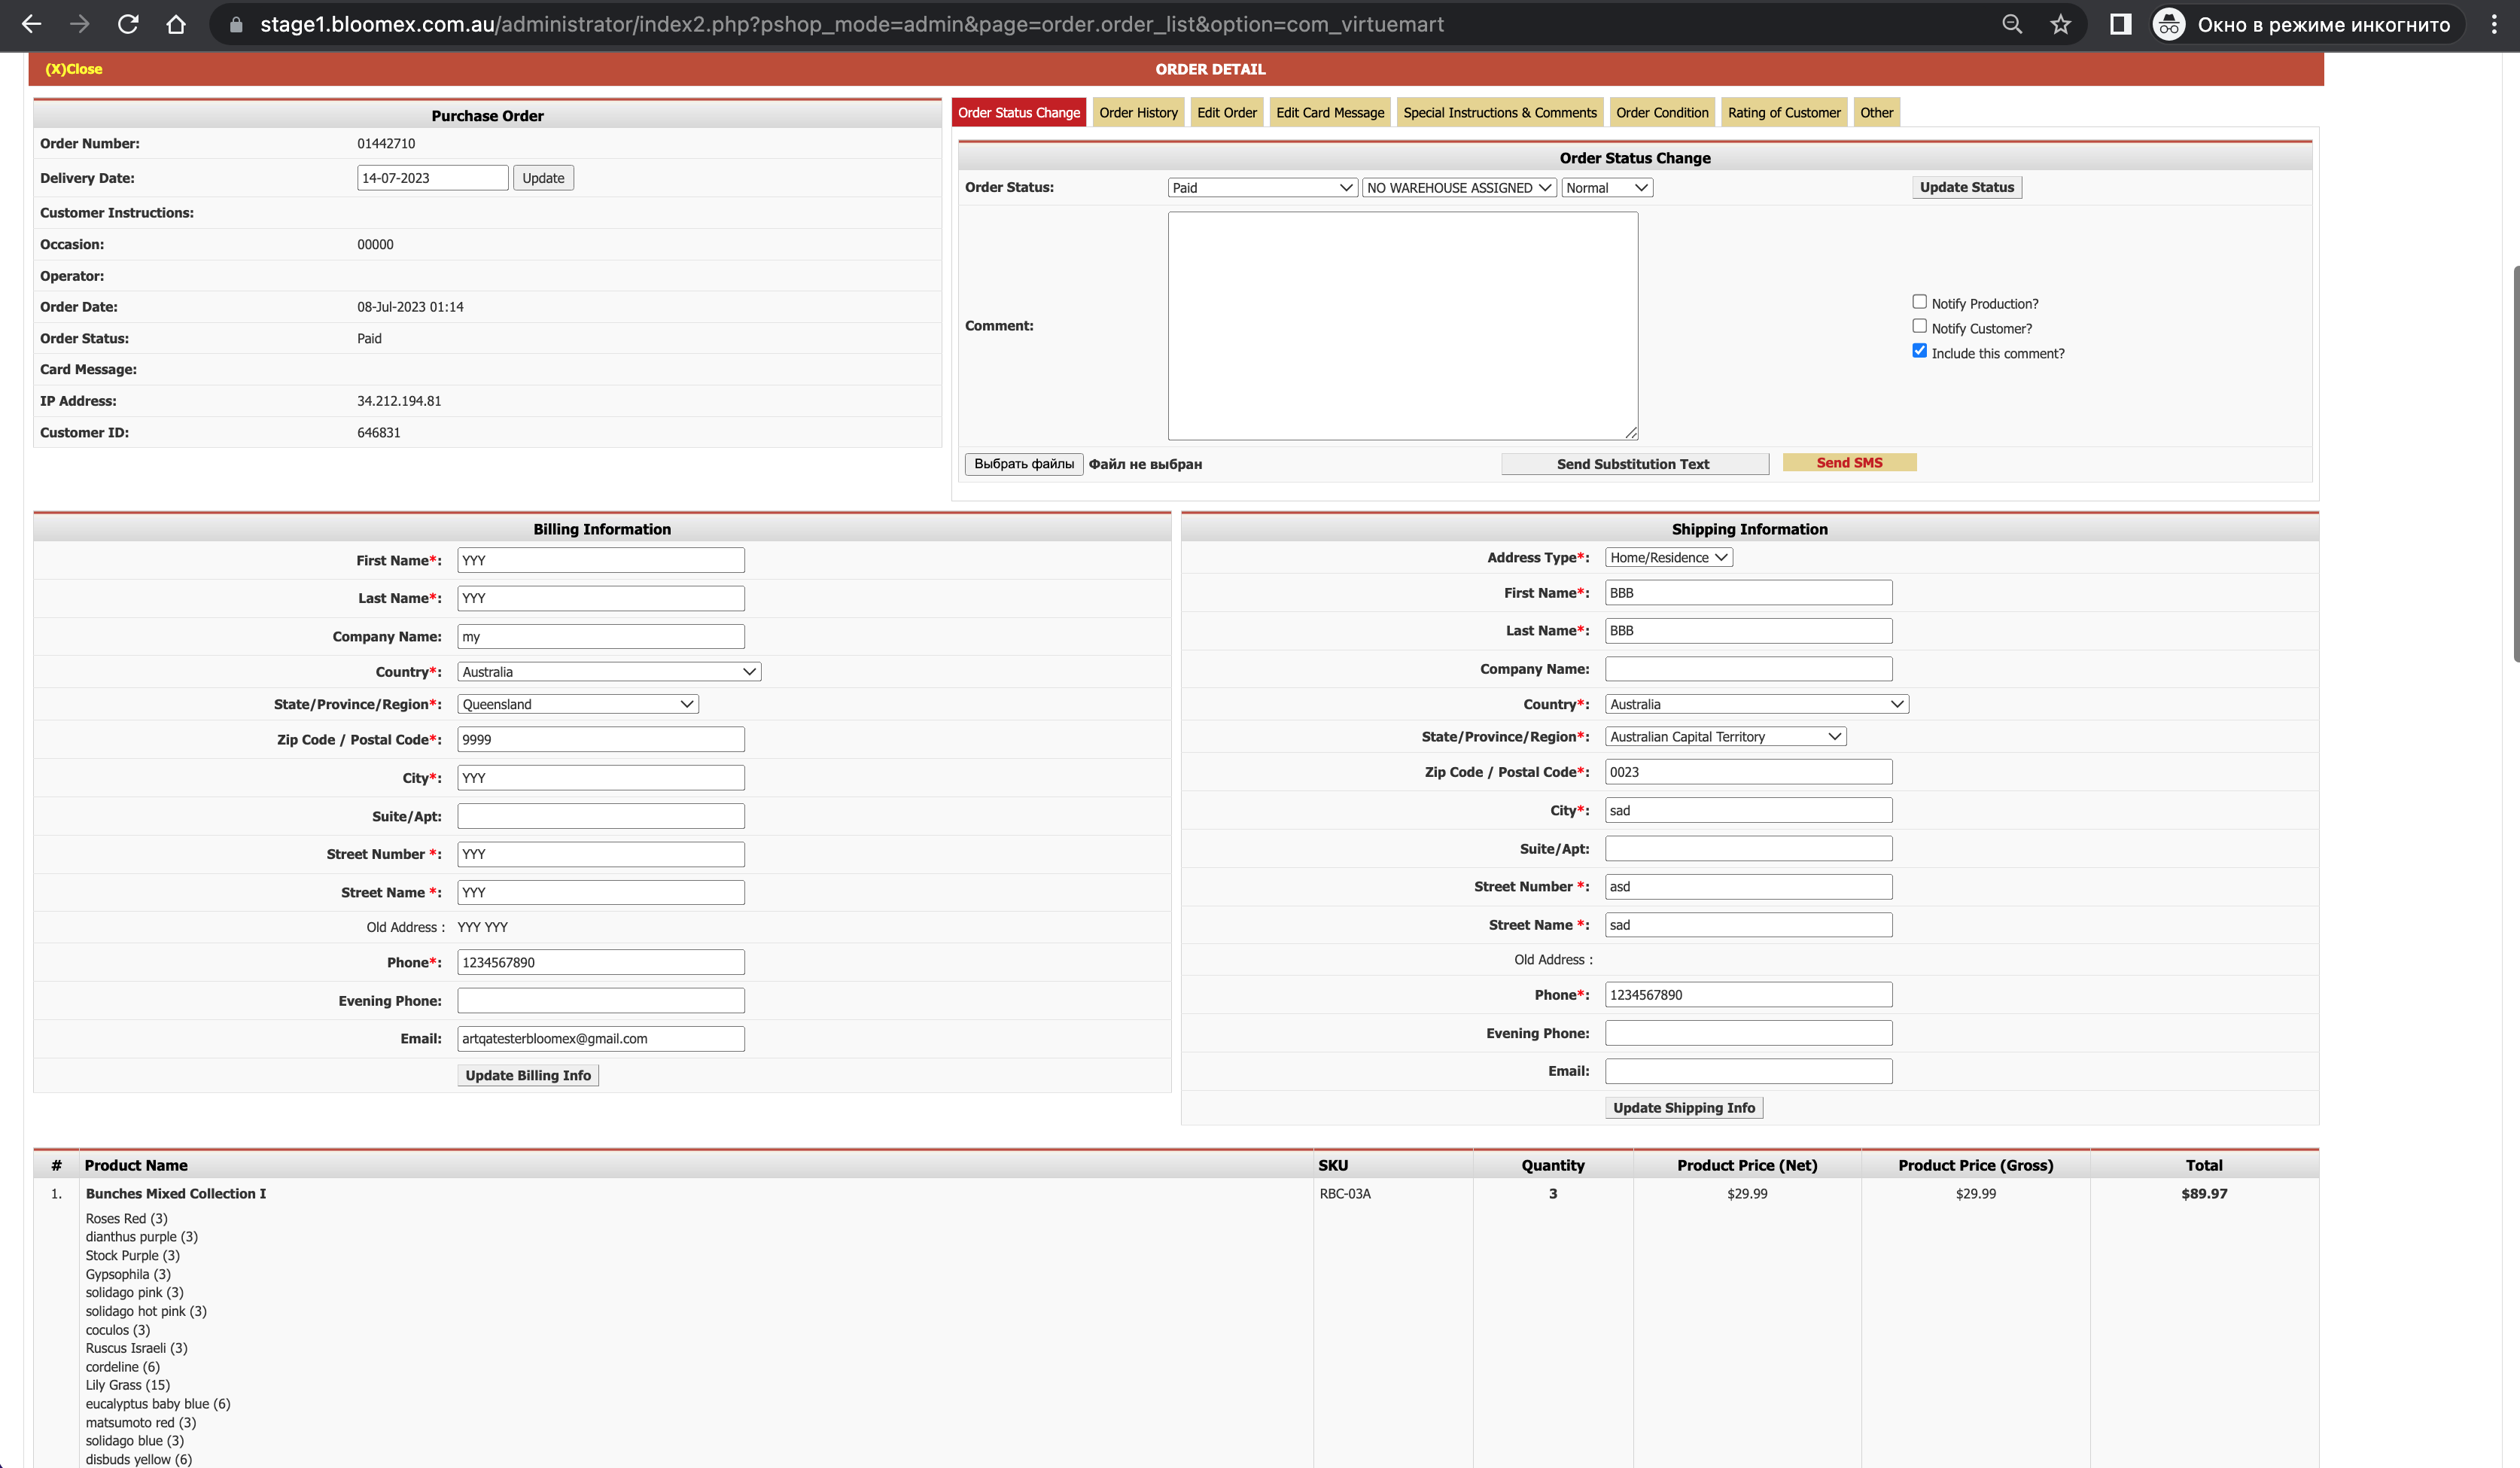The width and height of the screenshot is (2520, 1468).
Task: Click Update Shipping Info button
Action: tap(1684, 1108)
